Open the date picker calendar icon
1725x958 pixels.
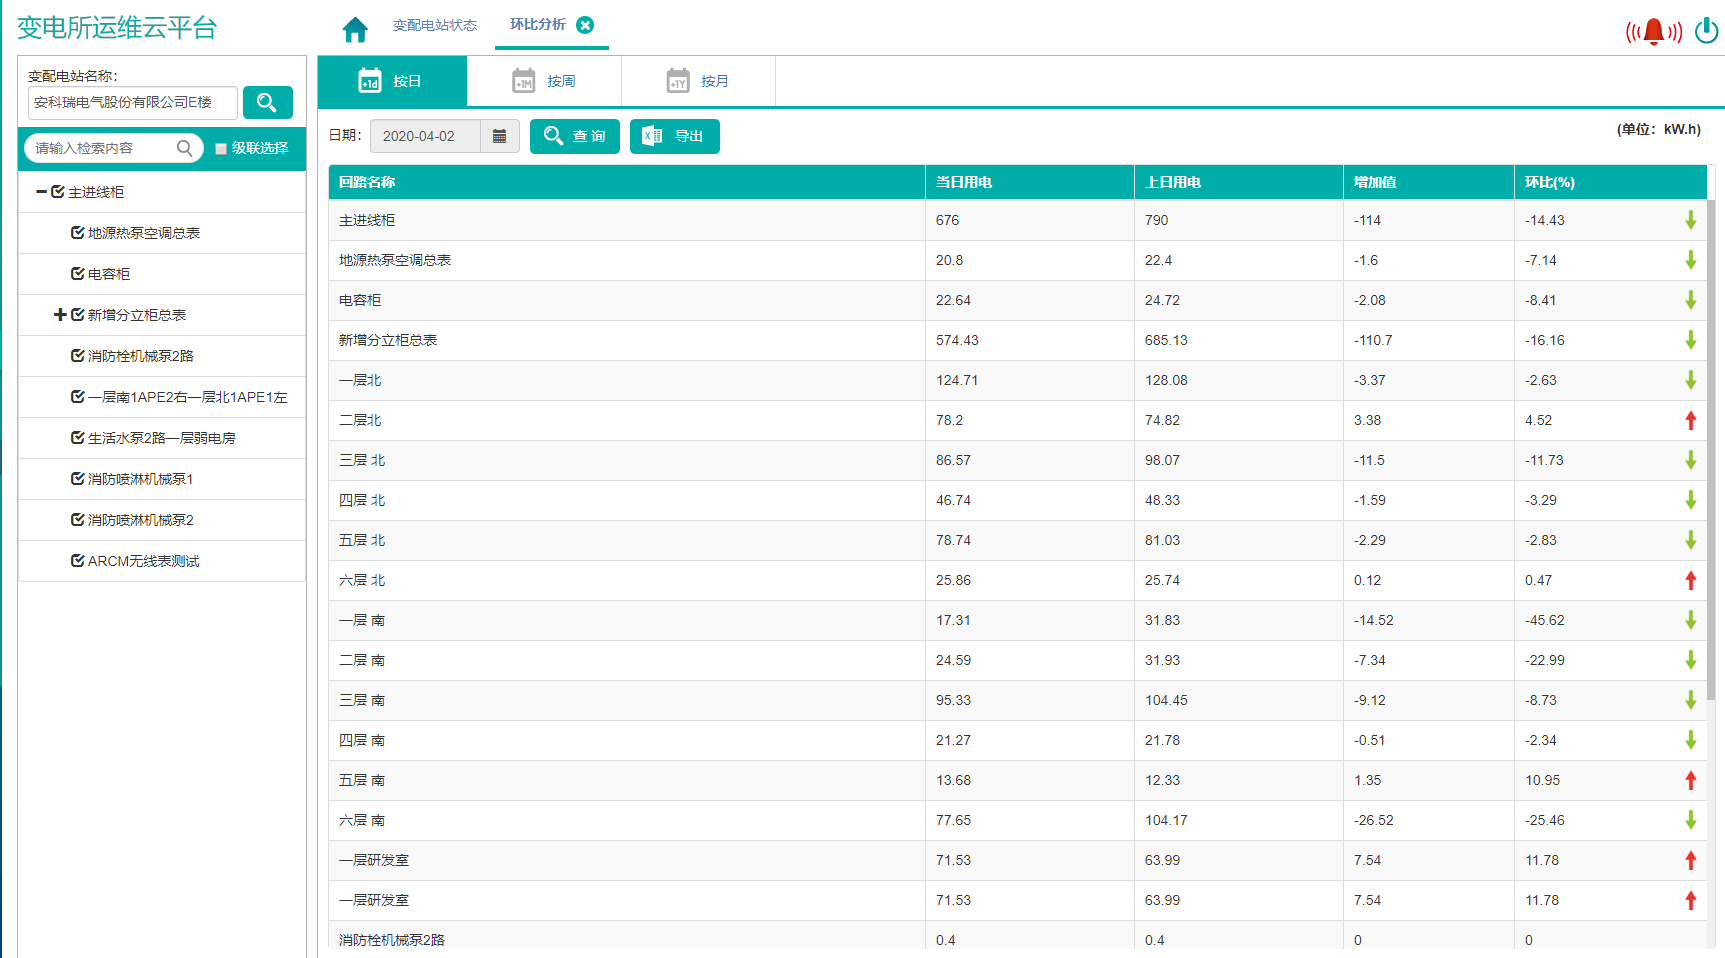coord(499,136)
